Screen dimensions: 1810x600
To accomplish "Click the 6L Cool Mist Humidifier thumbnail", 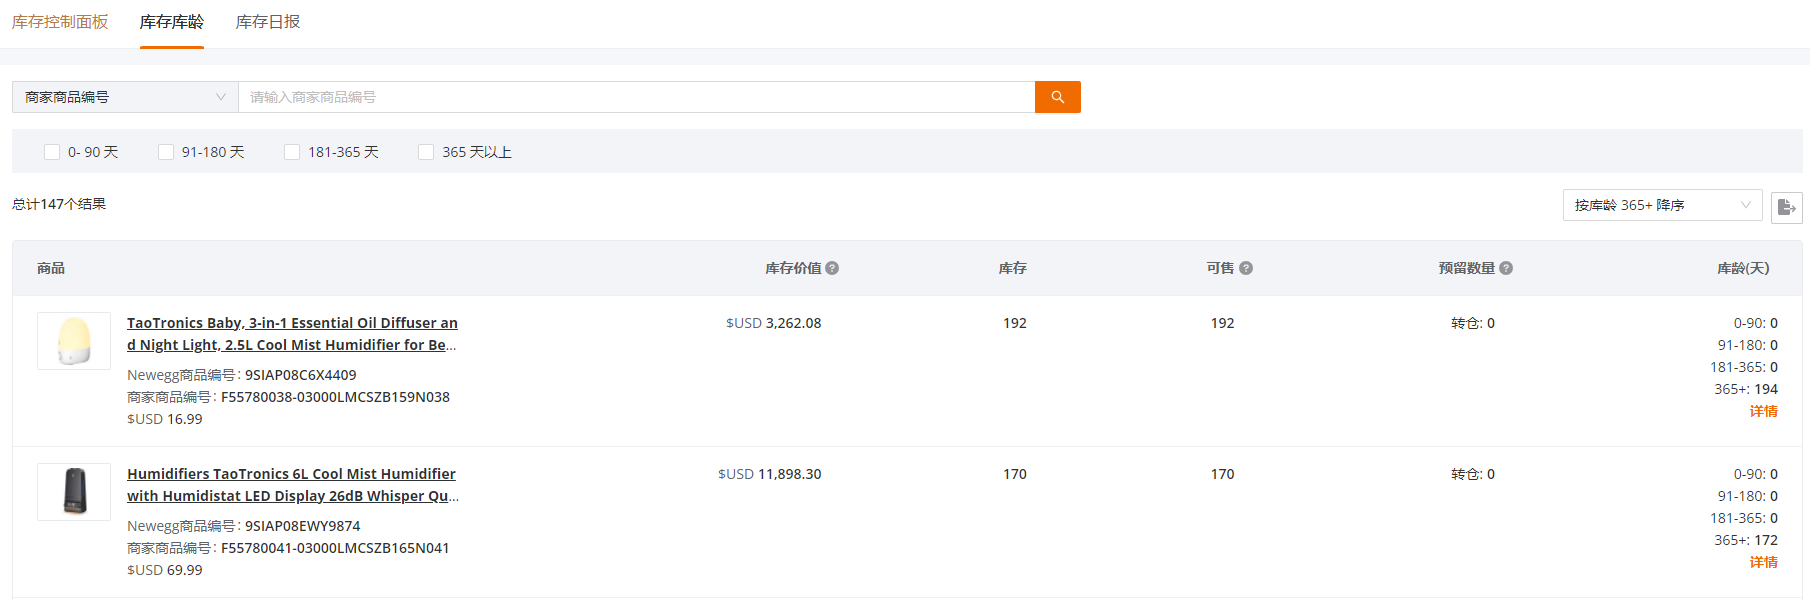I will (74, 492).
